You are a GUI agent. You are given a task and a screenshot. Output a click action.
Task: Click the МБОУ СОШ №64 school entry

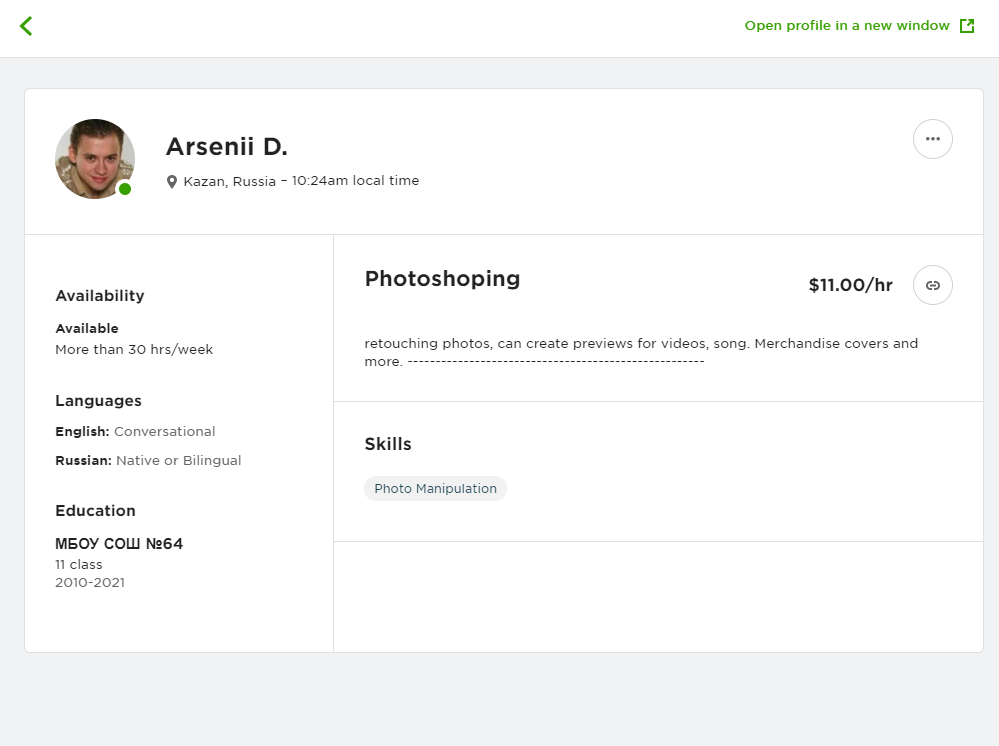coord(119,543)
